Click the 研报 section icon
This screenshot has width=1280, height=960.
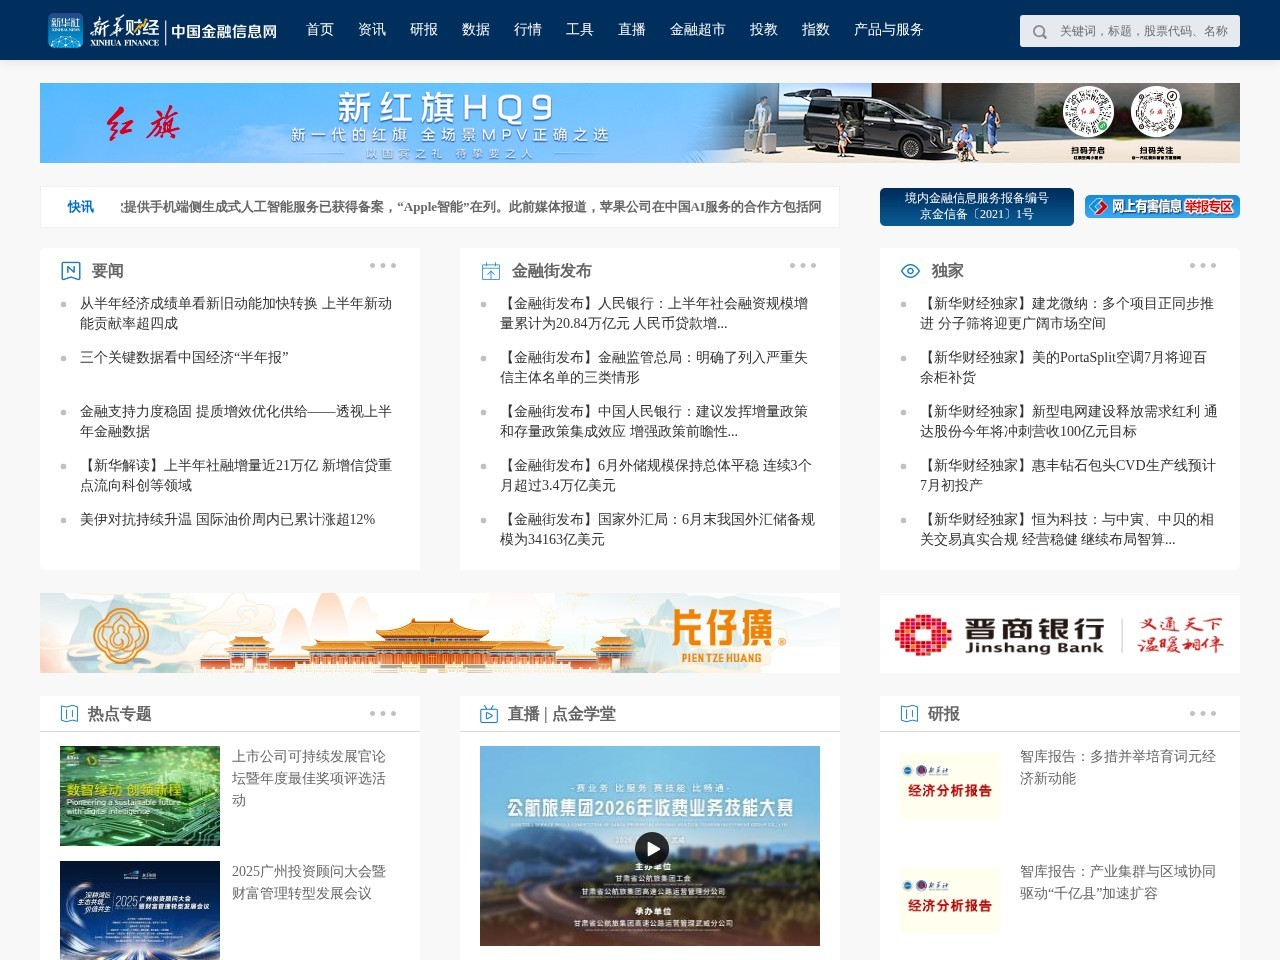coord(909,714)
